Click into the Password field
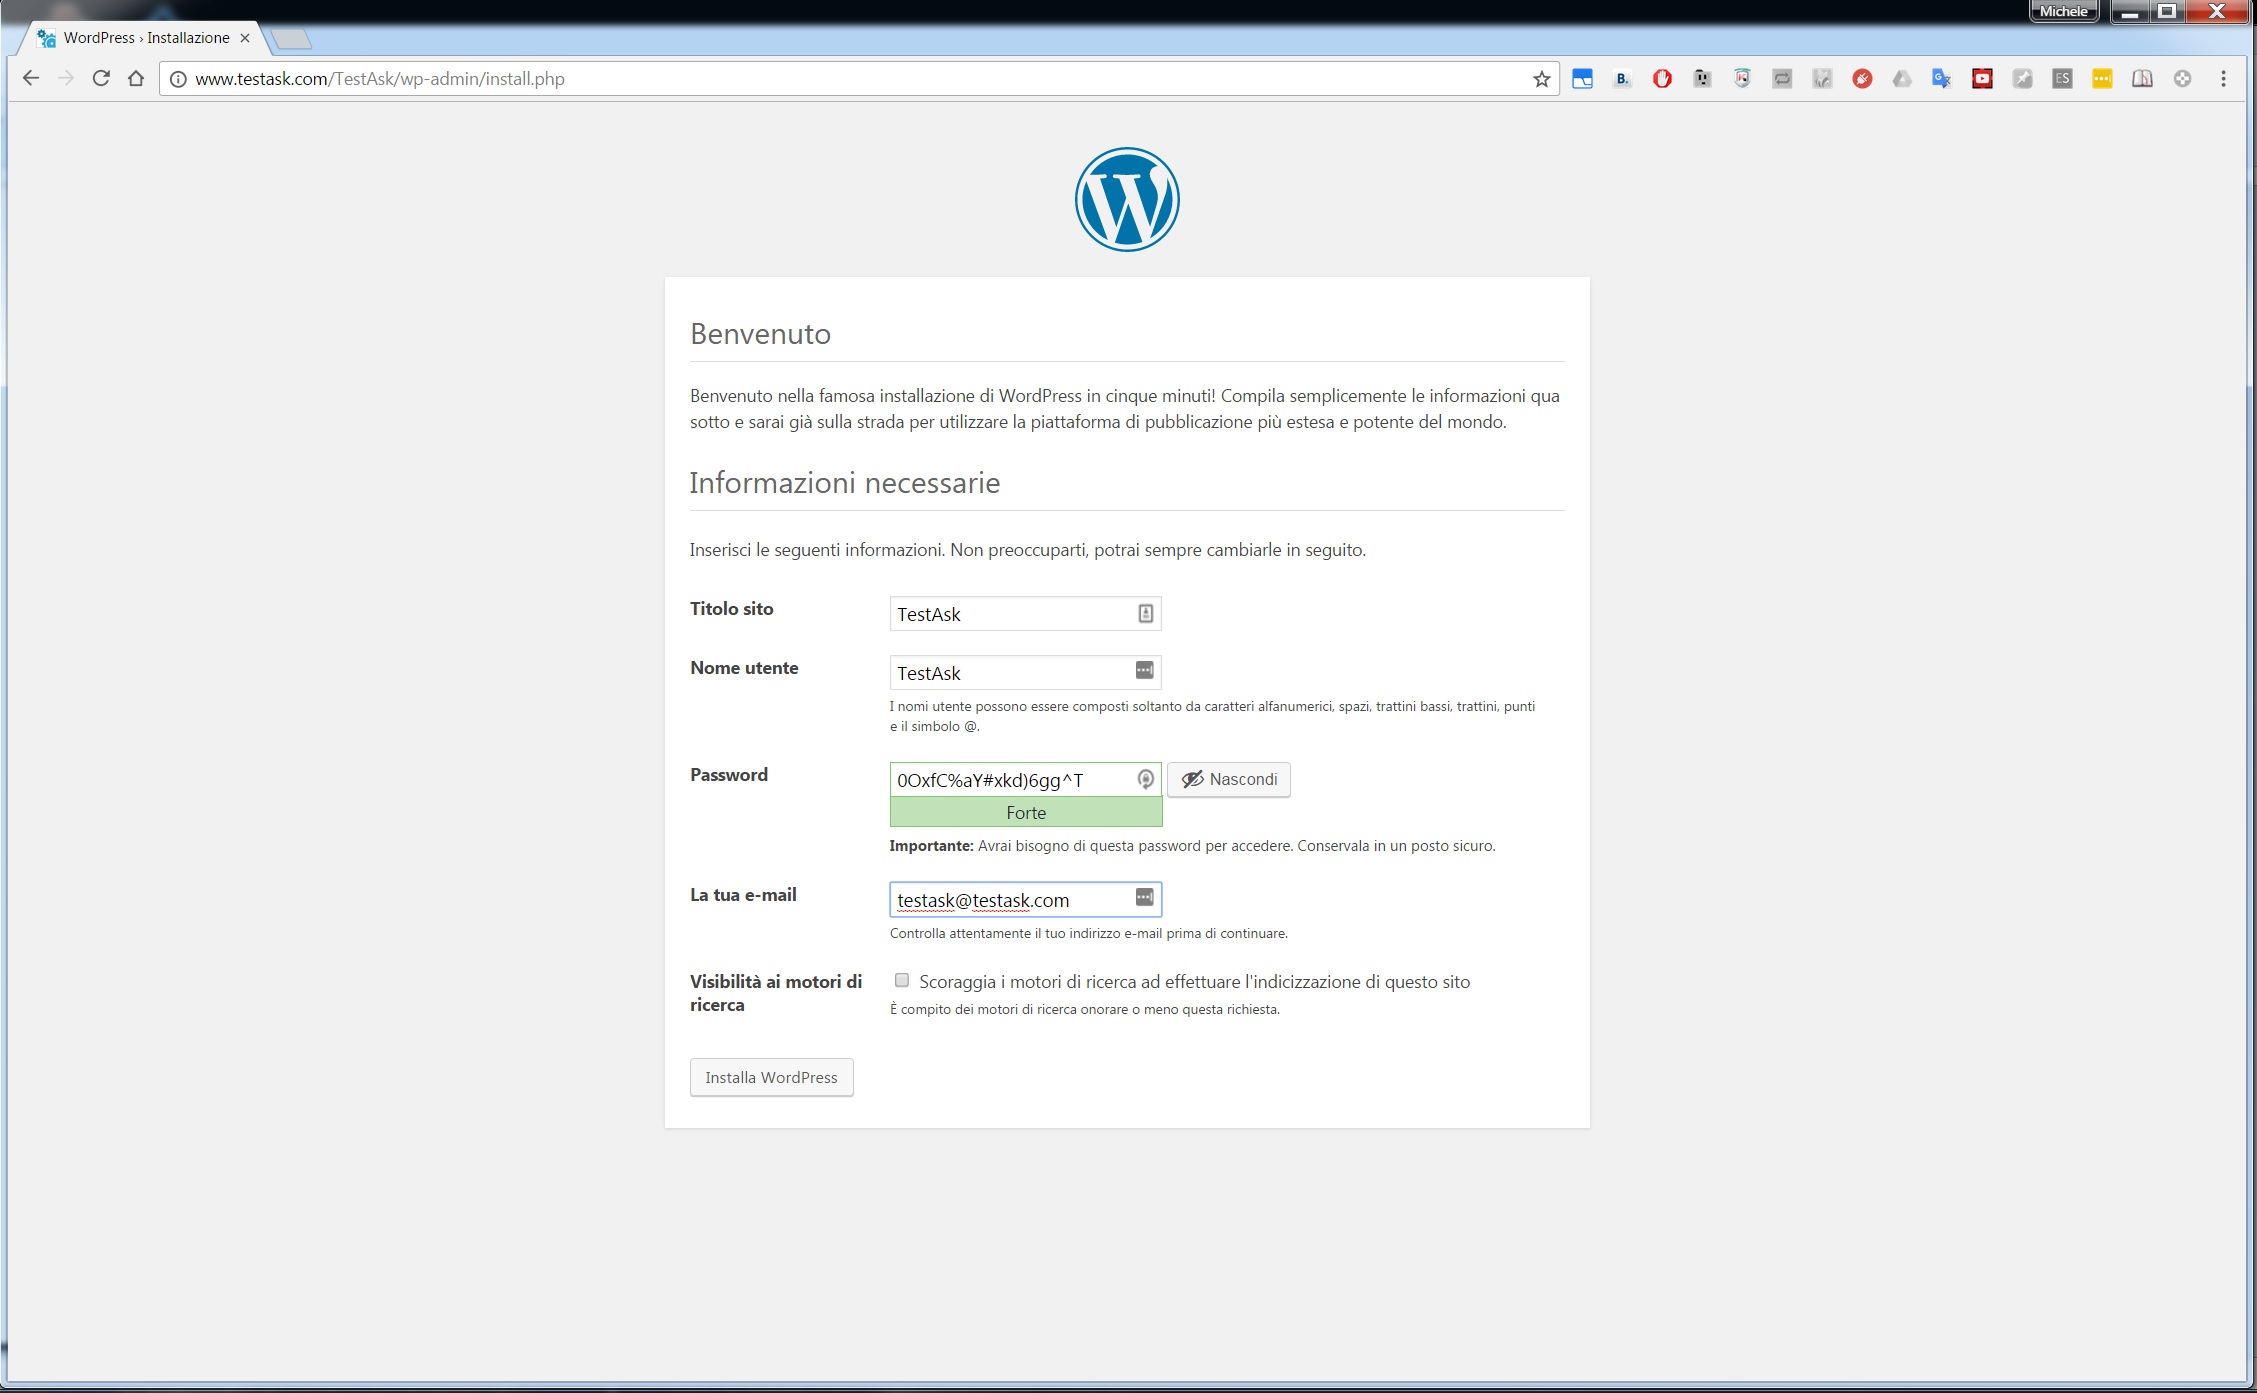The width and height of the screenshot is (2257, 1393). [x=1025, y=779]
